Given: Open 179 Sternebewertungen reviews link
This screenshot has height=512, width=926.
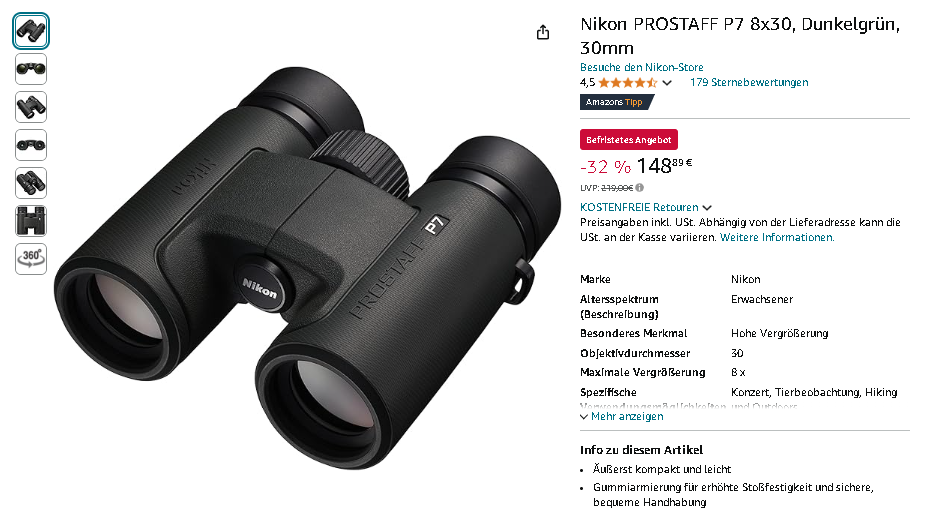Looking at the screenshot, I should pyautogui.click(x=749, y=82).
